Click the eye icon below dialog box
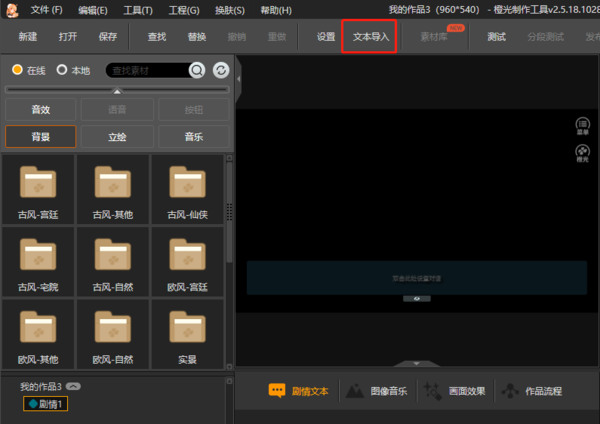This screenshot has height=424, width=600. pos(416,299)
